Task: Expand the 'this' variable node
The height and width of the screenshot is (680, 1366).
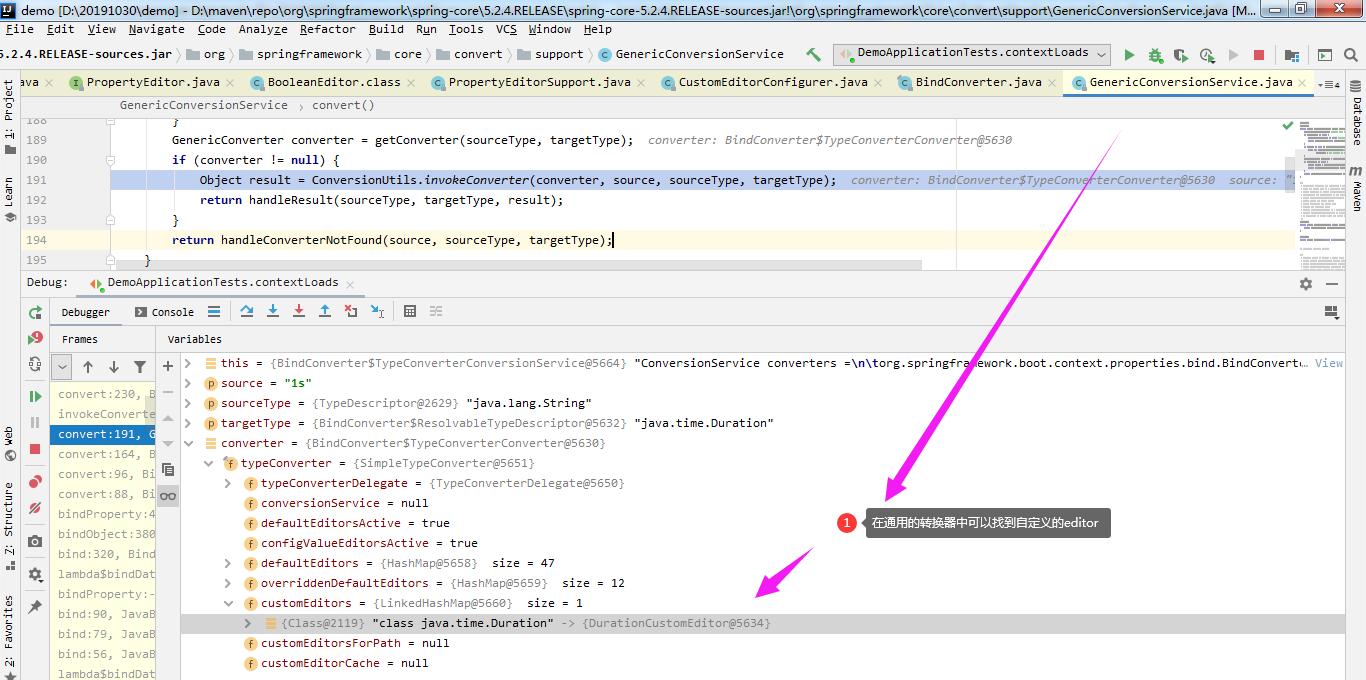Action: pos(188,363)
